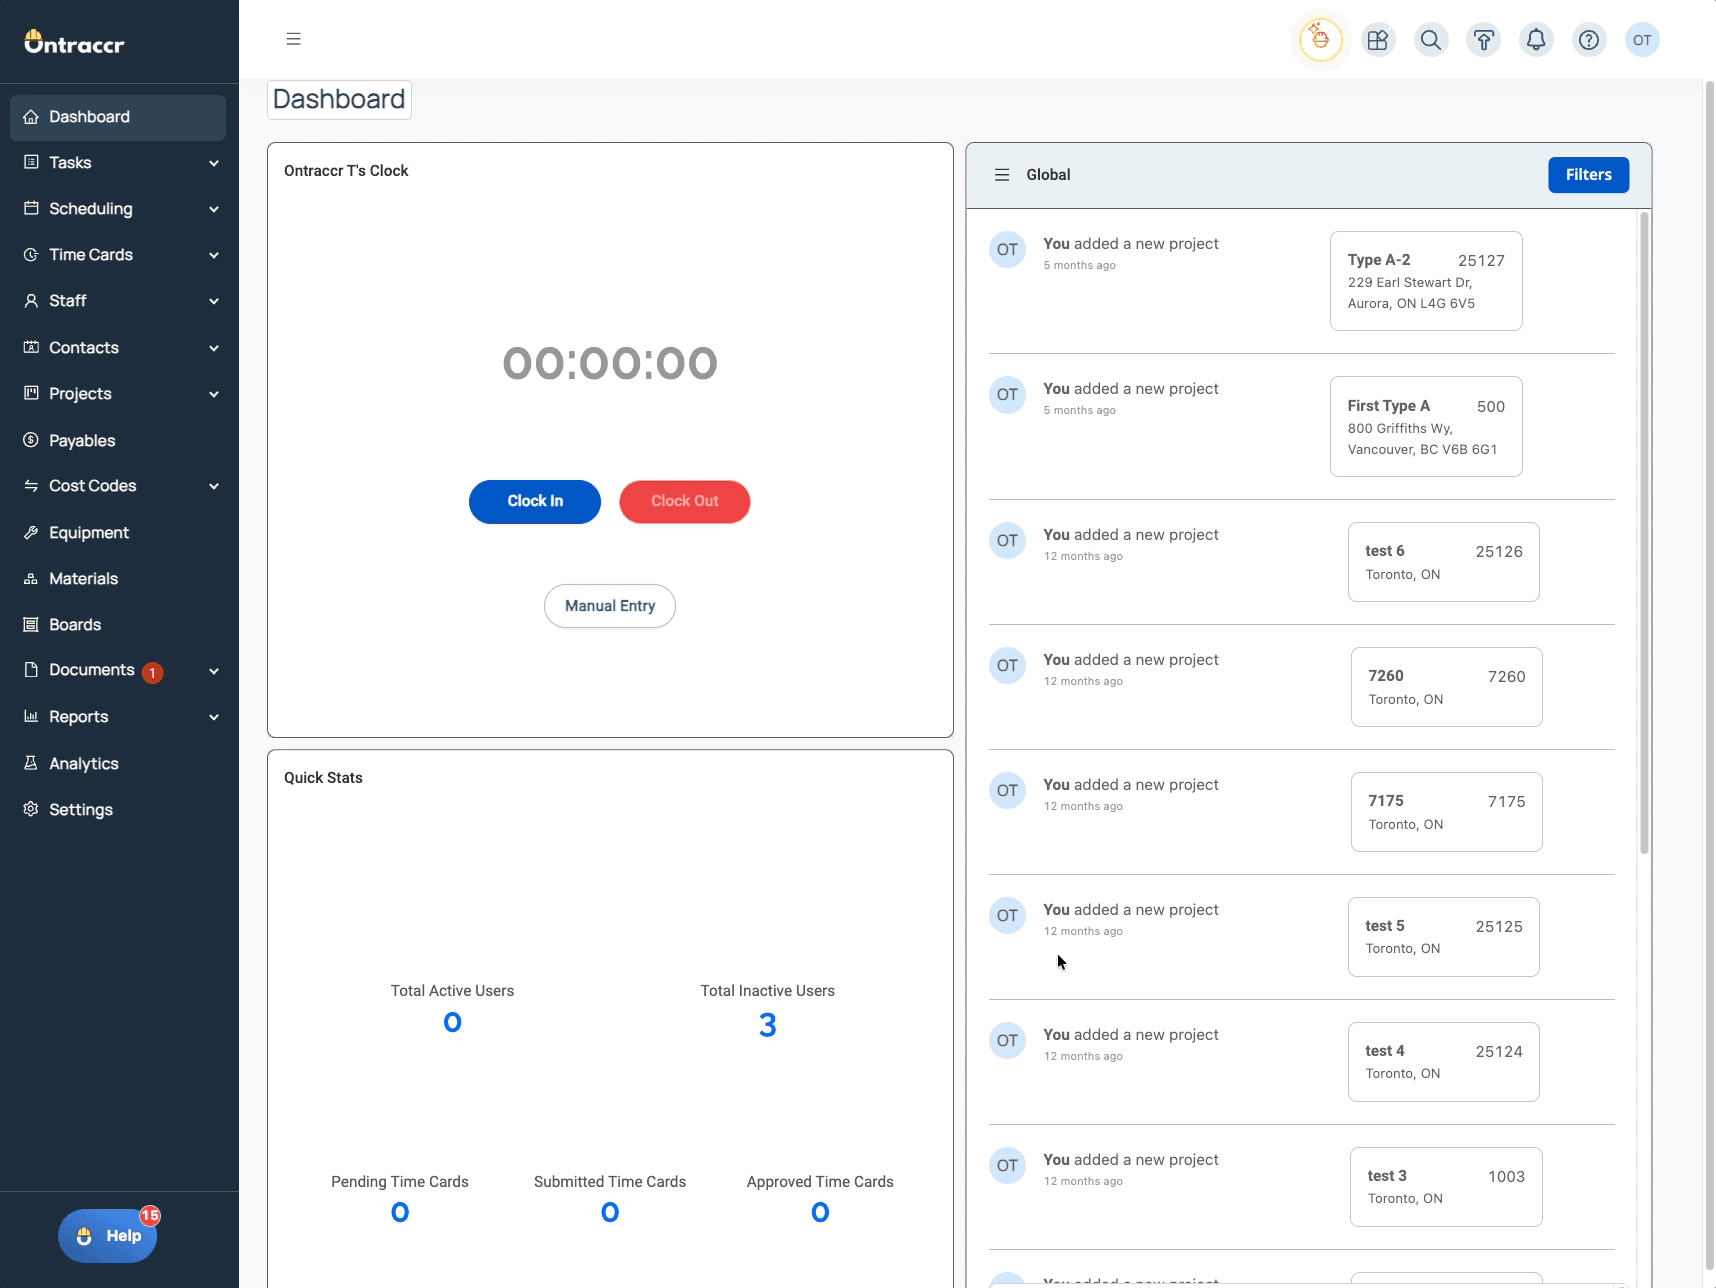
Task: Click the activity feed scrollbar
Action: click(1644, 533)
